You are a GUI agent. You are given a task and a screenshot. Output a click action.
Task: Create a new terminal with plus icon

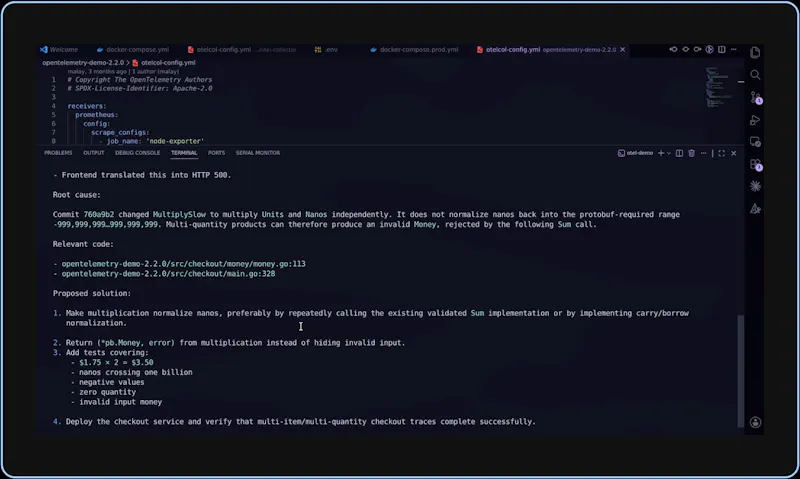pos(661,153)
